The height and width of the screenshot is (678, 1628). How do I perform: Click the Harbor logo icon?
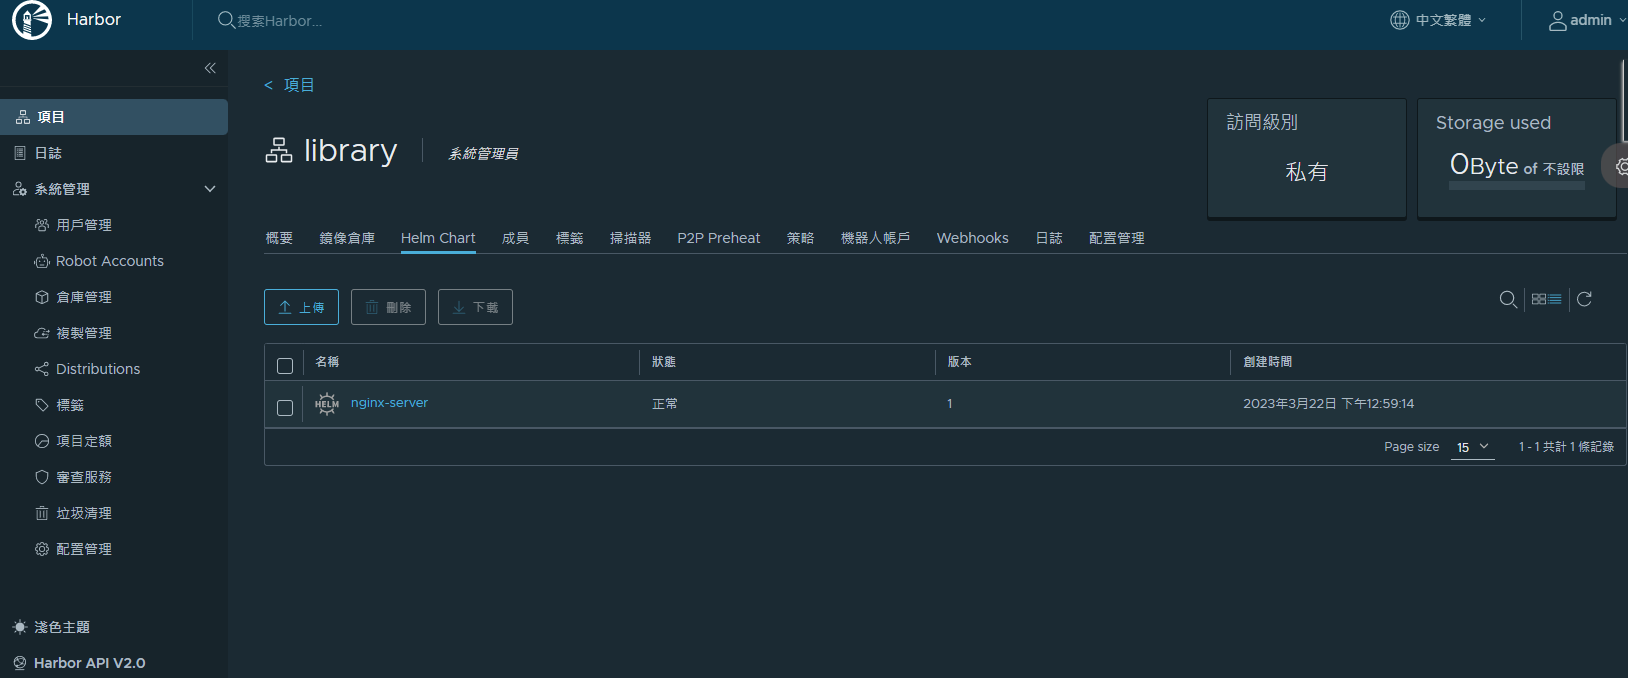click(31, 20)
